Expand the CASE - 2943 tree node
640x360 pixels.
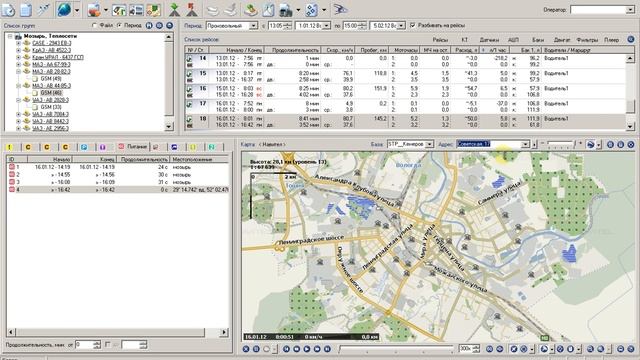coord(18,43)
